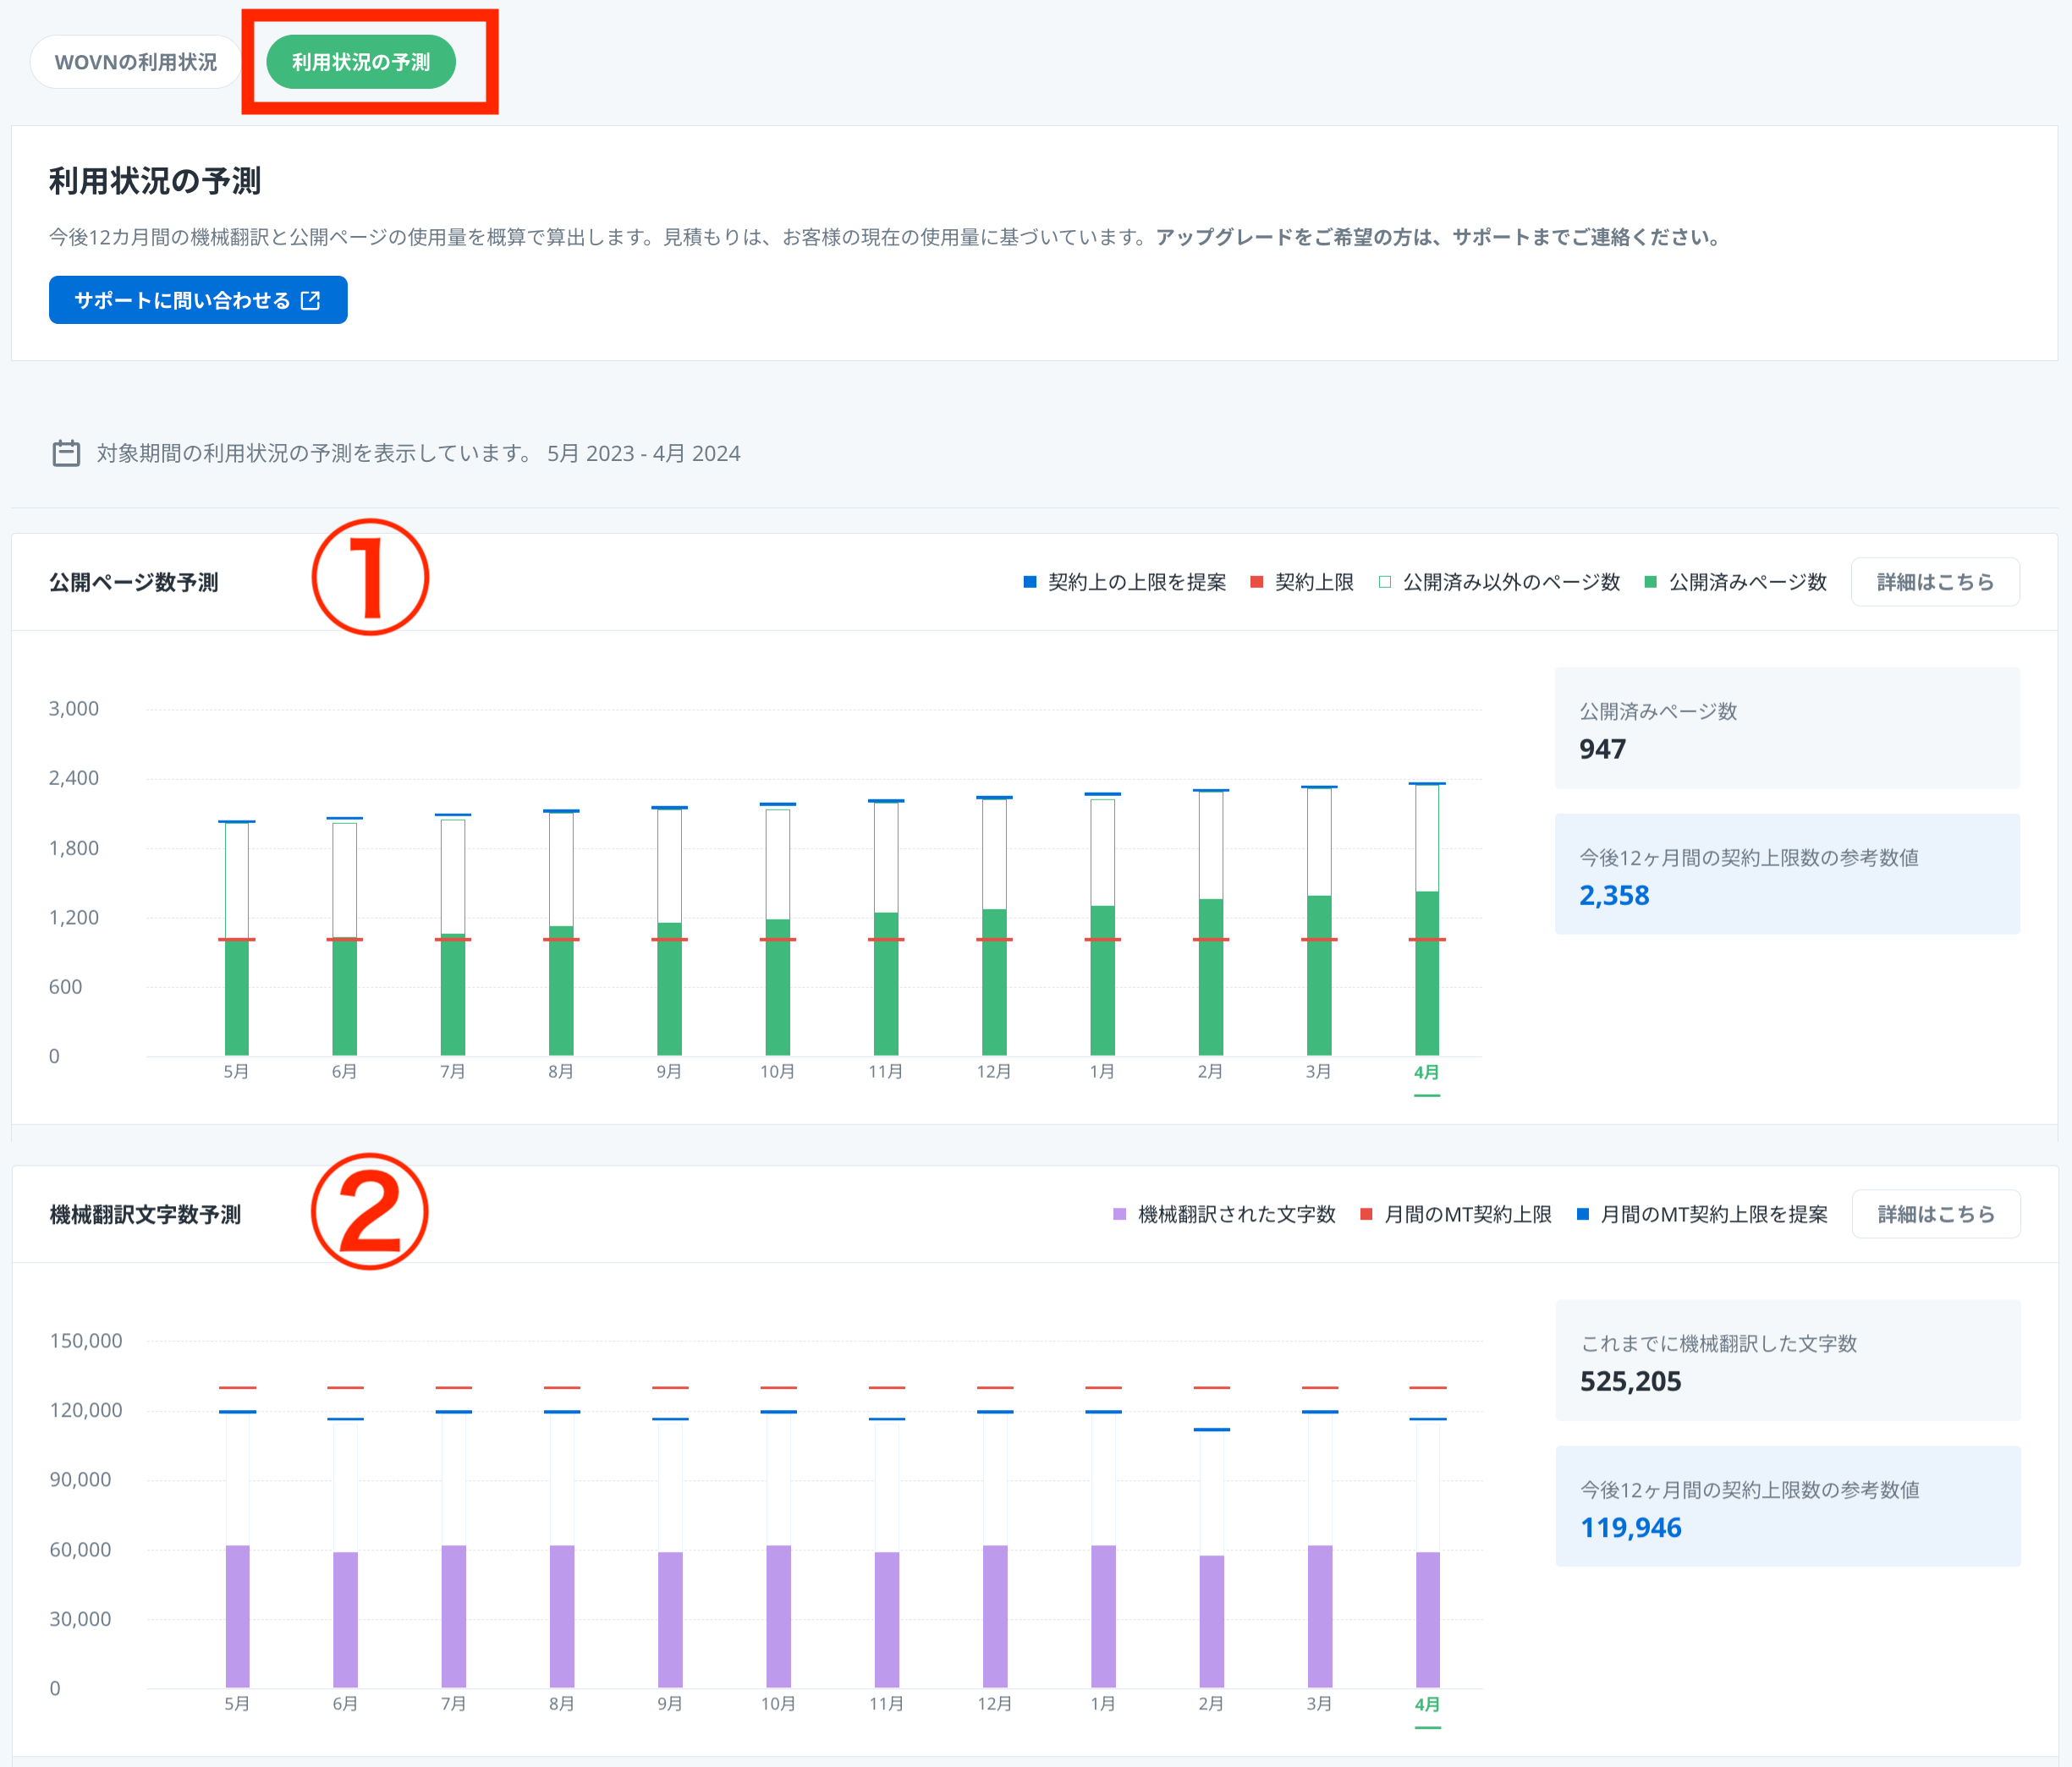This screenshot has height=1767, width=2072.
Task: Click the external-link icon on the support button
Action: pos(311,300)
